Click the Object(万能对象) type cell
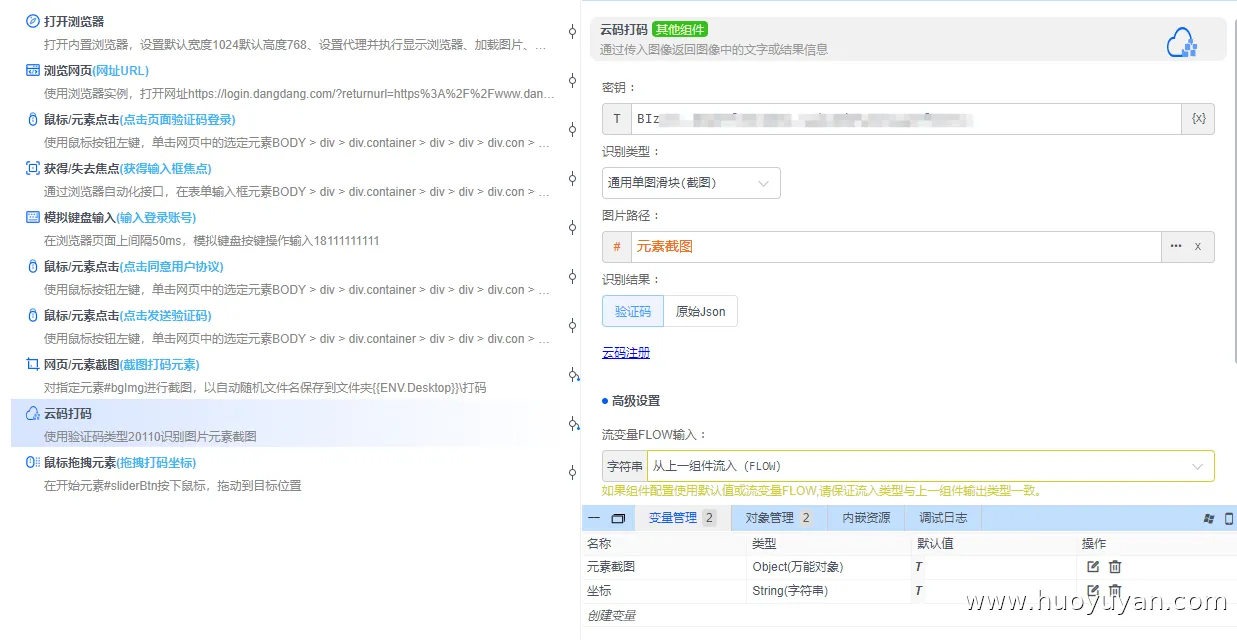The width and height of the screenshot is (1237, 640). (798, 567)
